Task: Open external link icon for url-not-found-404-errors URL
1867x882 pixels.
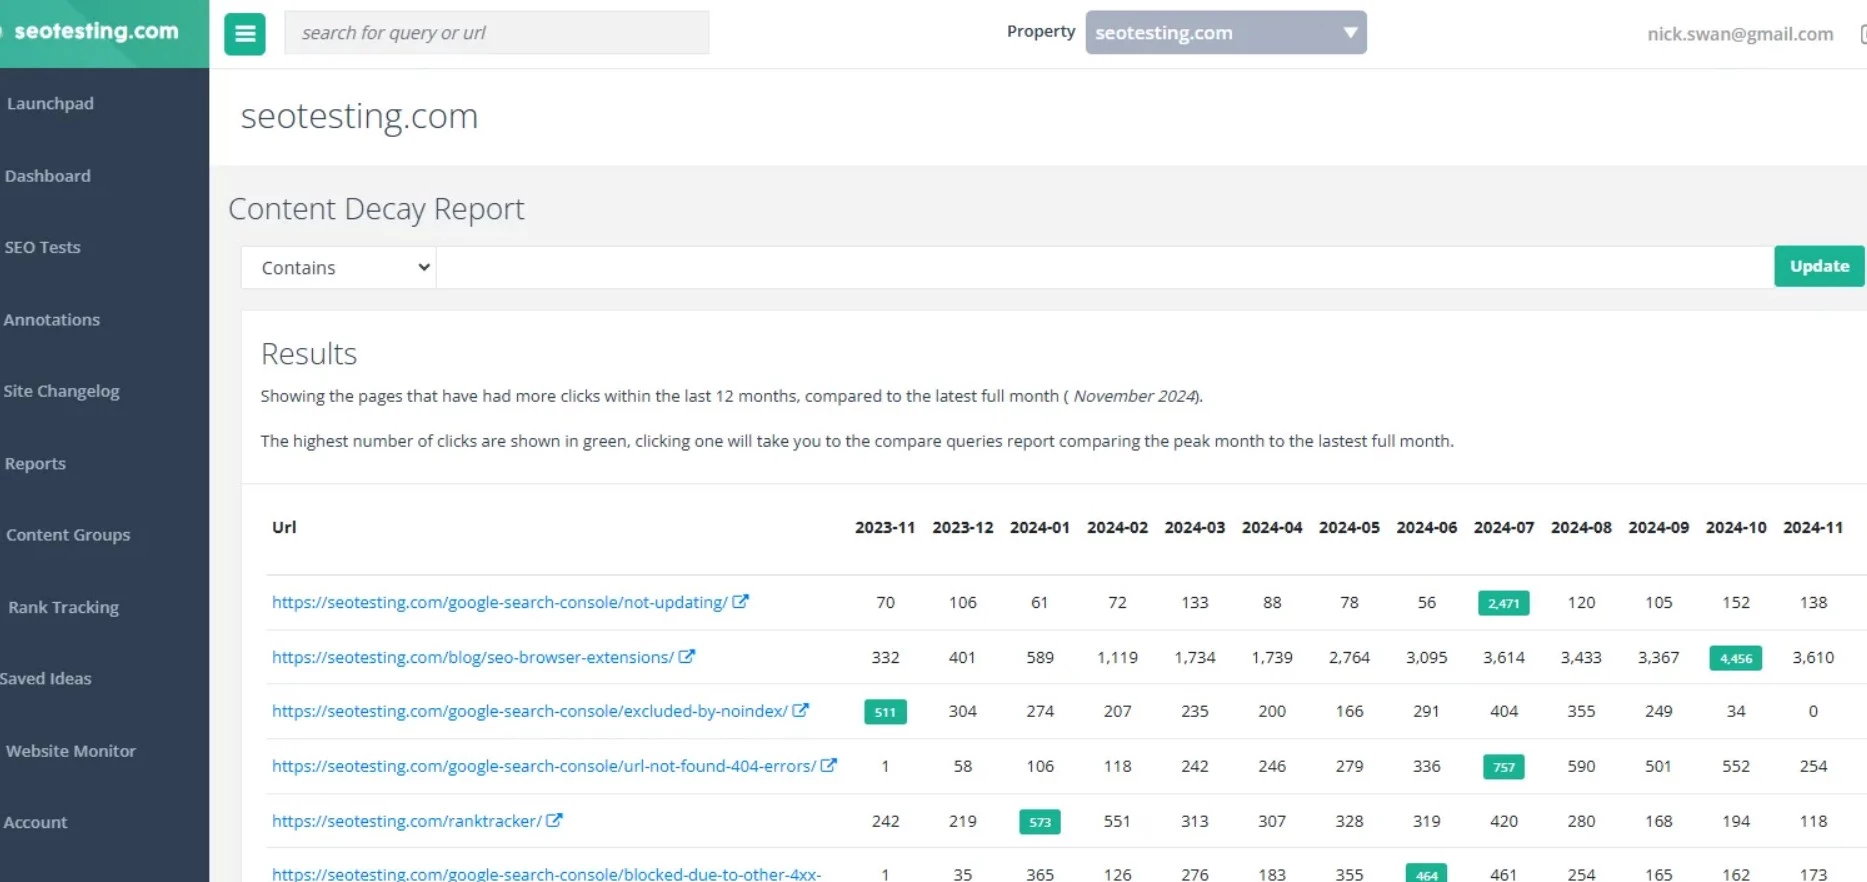Action: pos(828,766)
